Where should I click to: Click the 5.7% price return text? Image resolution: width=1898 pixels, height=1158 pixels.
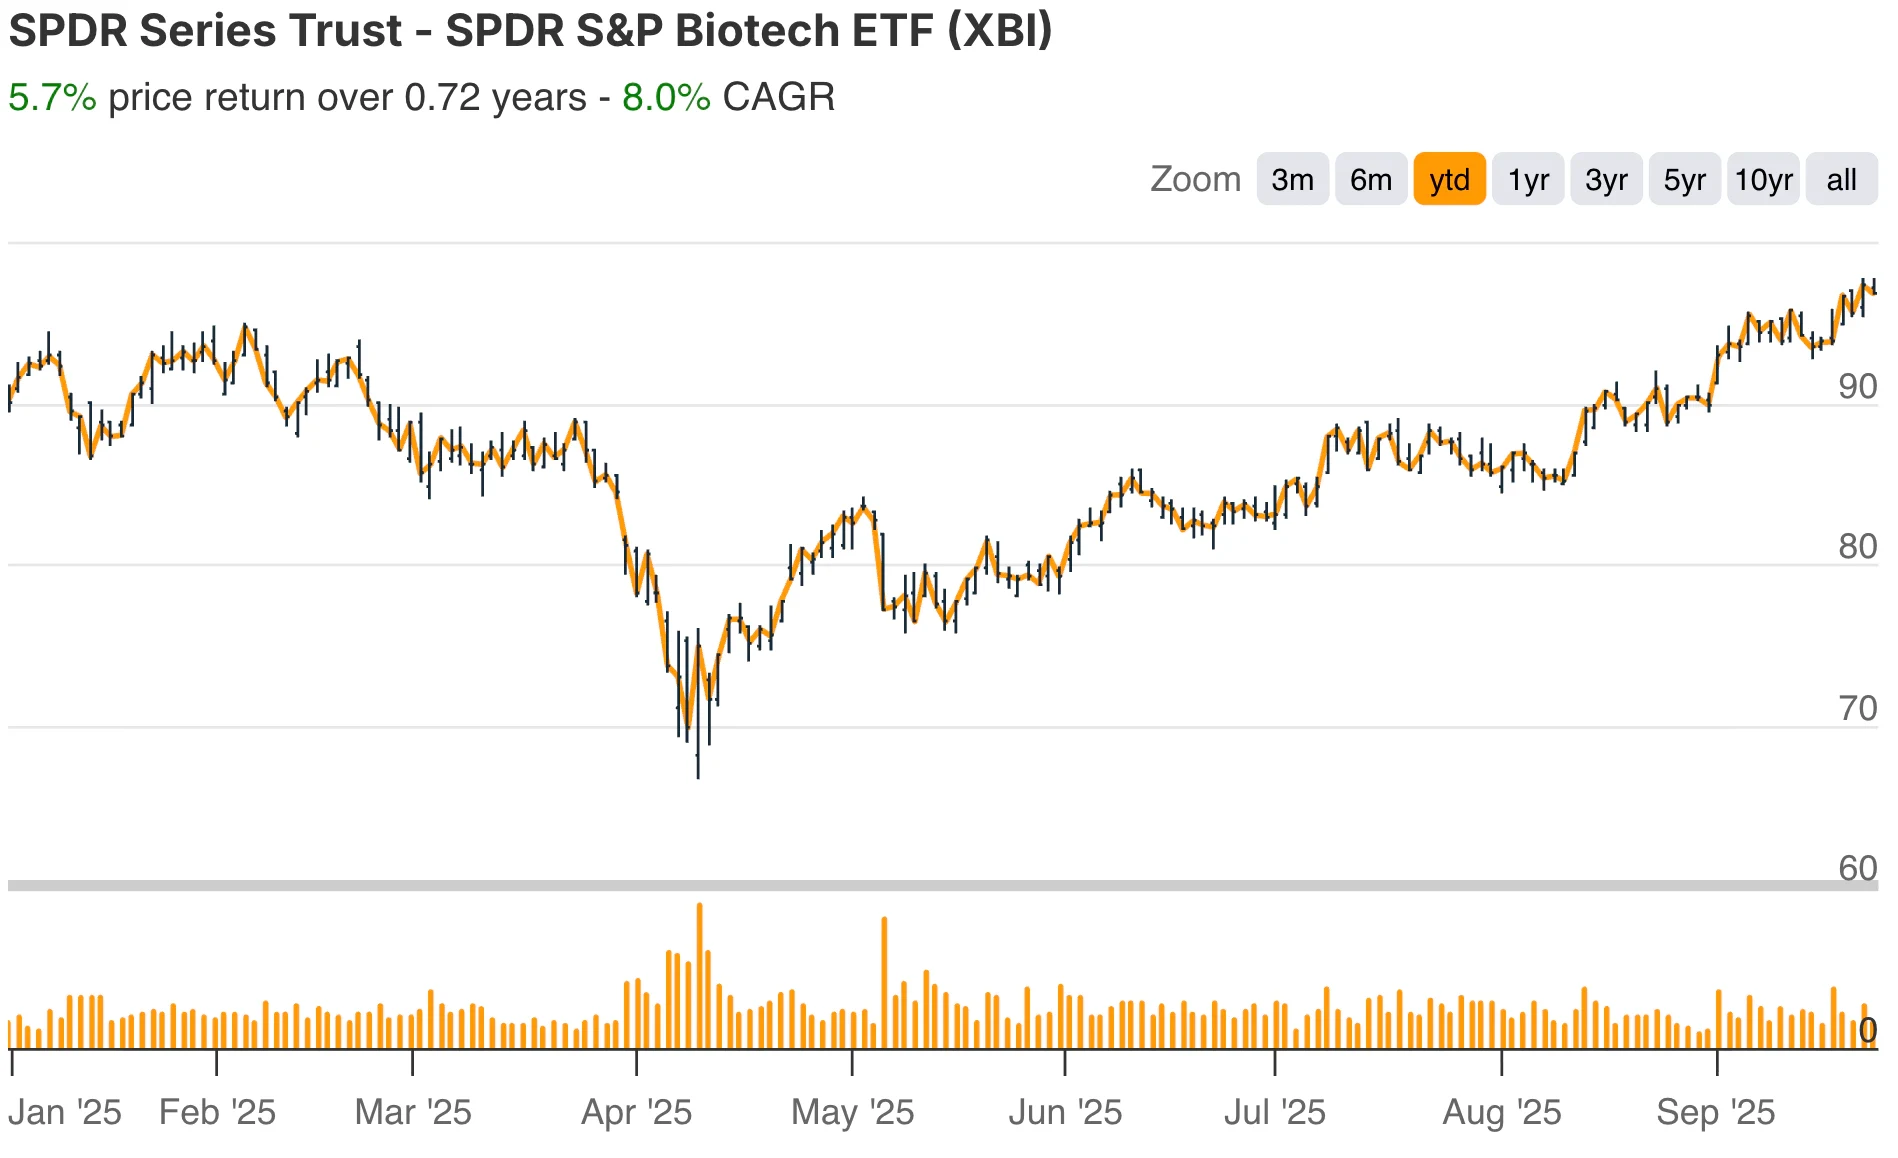50,97
